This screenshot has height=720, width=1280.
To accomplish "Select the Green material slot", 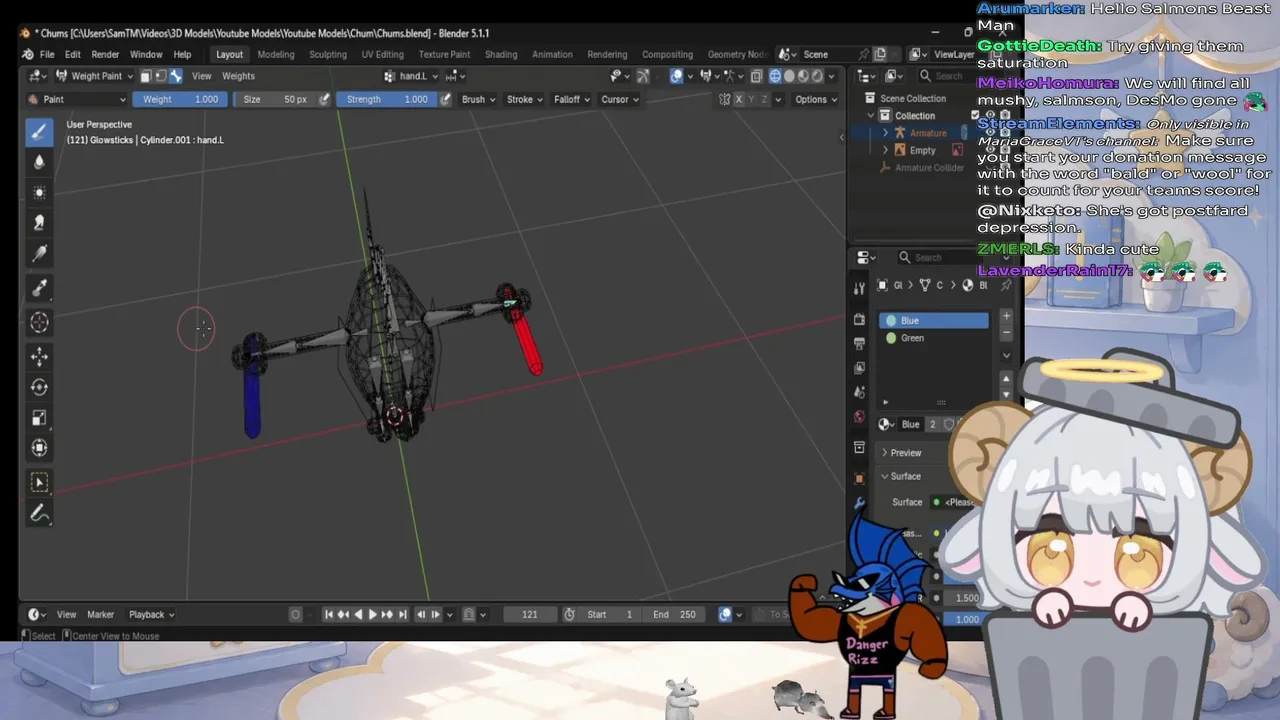I will pos(934,338).
